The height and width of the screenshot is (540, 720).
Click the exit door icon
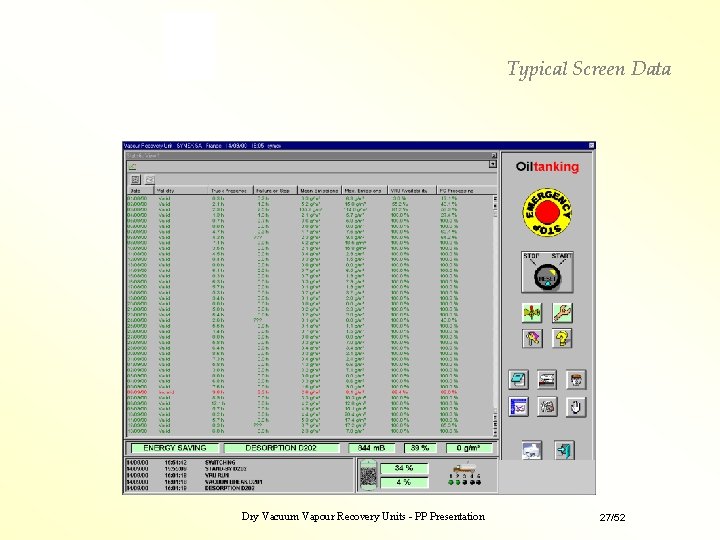[564, 450]
